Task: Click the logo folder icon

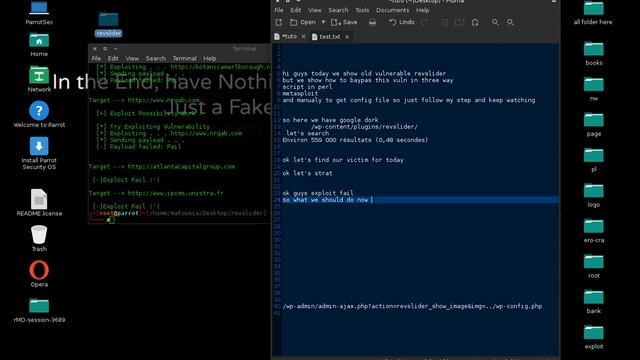Action: (593, 195)
